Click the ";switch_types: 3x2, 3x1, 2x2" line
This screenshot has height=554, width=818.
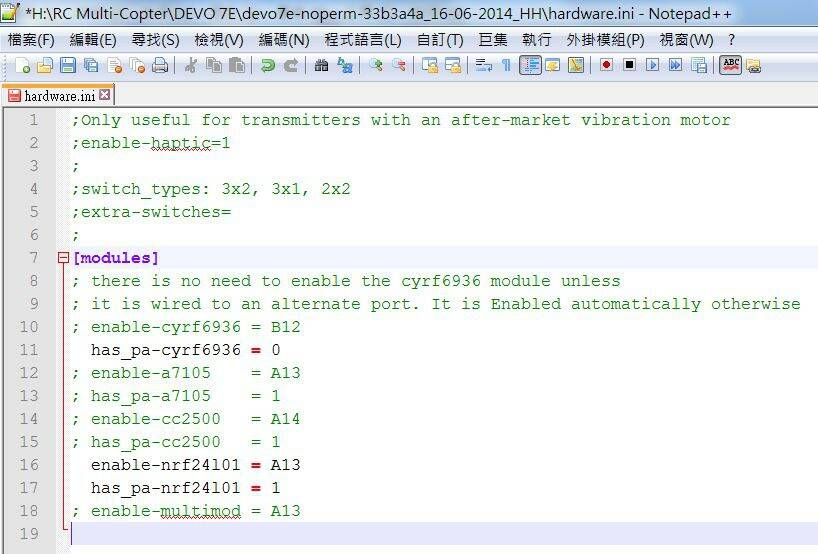pyautogui.click(x=211, y=189)
